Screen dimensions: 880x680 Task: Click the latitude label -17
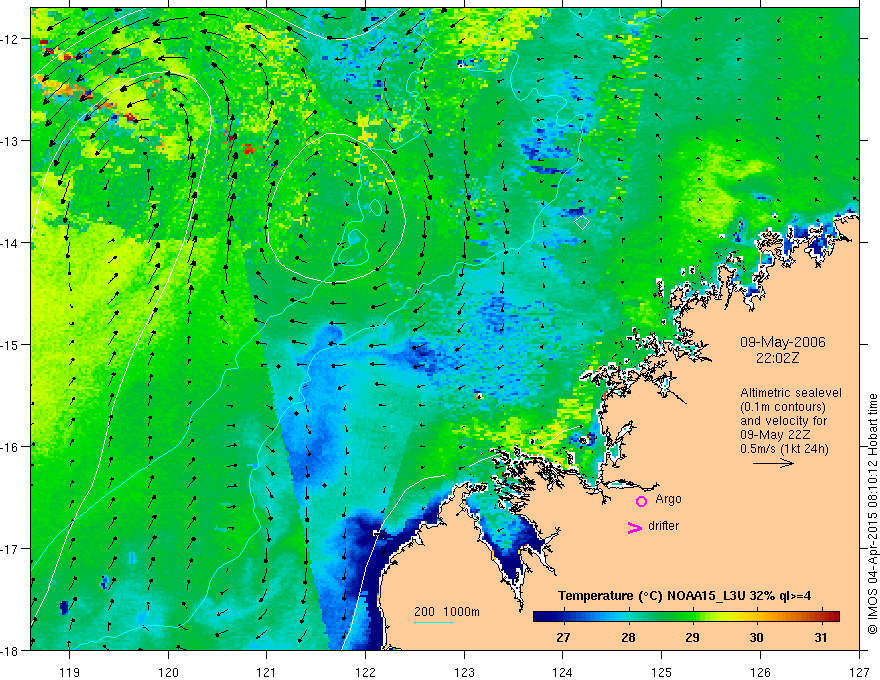11,549
